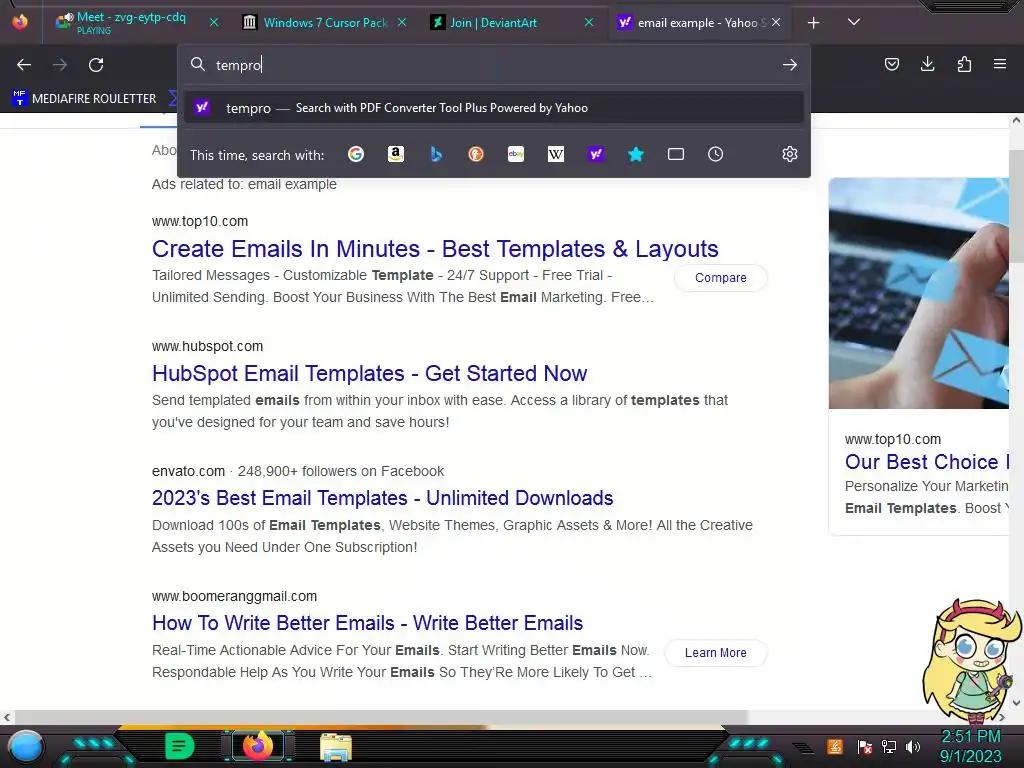Open Create Emails In Minutes link

pos(435,249)
